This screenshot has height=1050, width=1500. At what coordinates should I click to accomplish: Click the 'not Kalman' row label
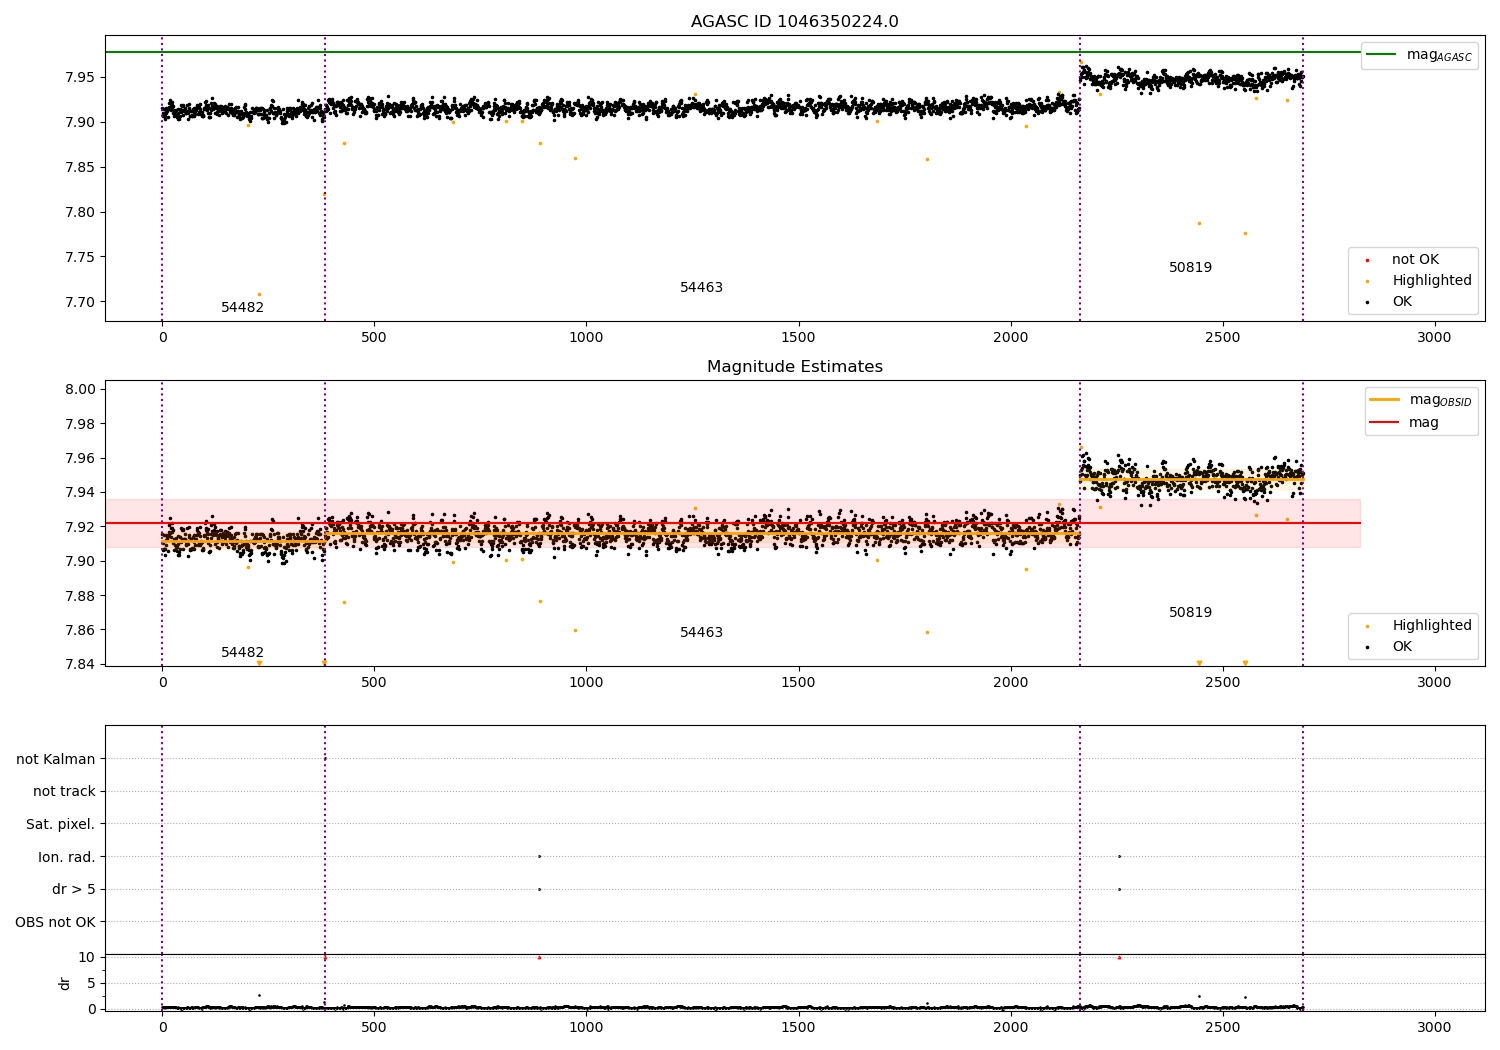click(x=56, y=760)
